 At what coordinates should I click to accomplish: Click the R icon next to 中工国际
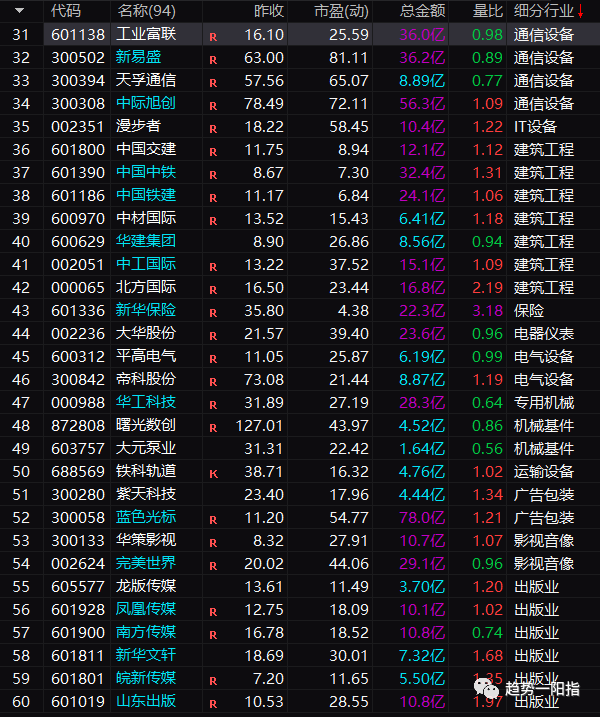(213, 267)
